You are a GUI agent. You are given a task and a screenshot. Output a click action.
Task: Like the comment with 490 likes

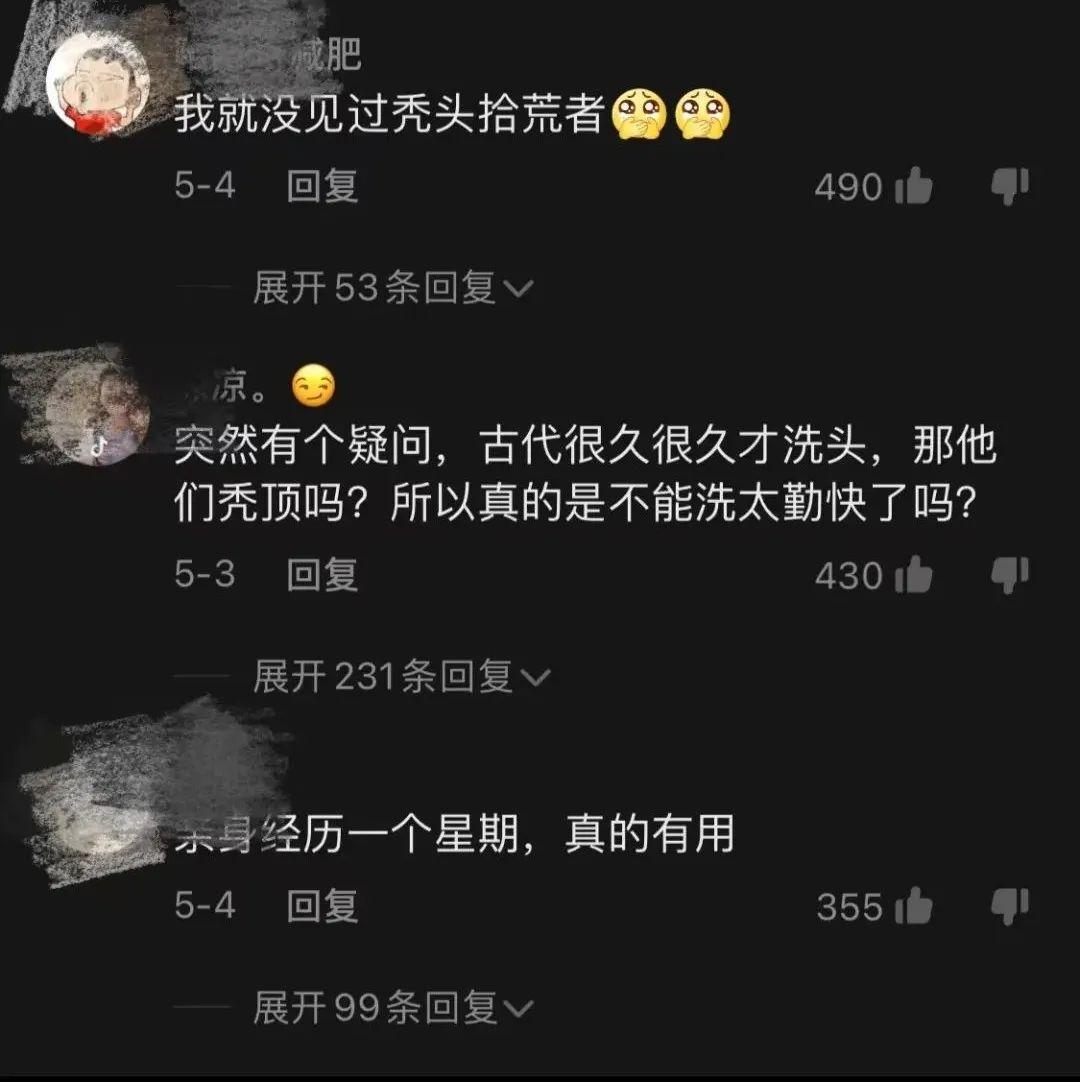click(x=914, y=186)
